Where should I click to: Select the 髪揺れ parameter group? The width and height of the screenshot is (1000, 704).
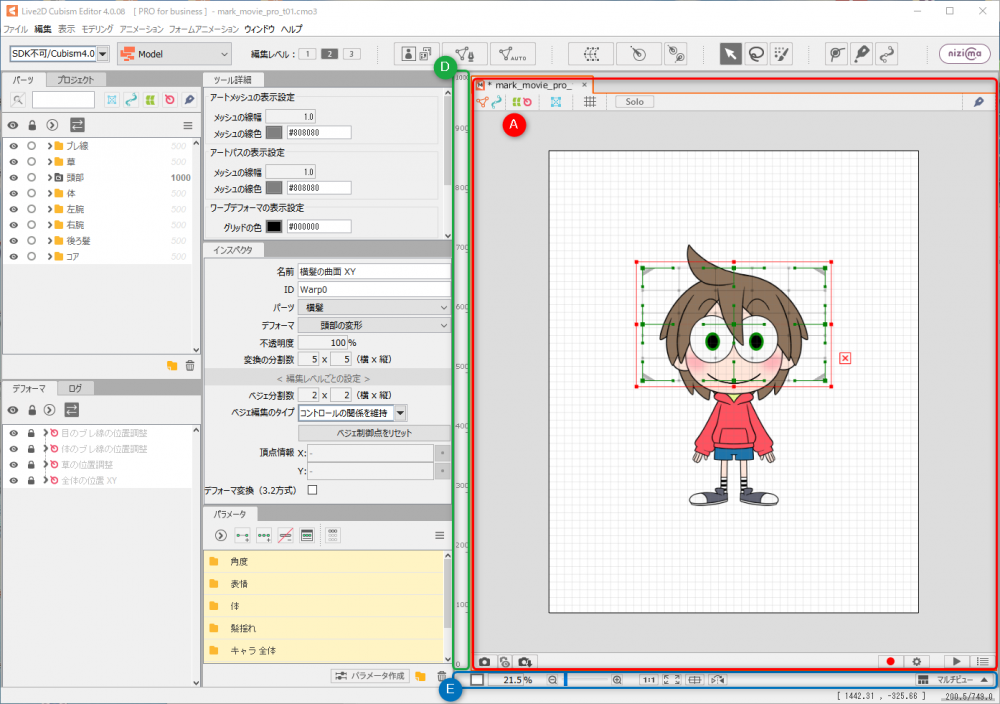323,629
